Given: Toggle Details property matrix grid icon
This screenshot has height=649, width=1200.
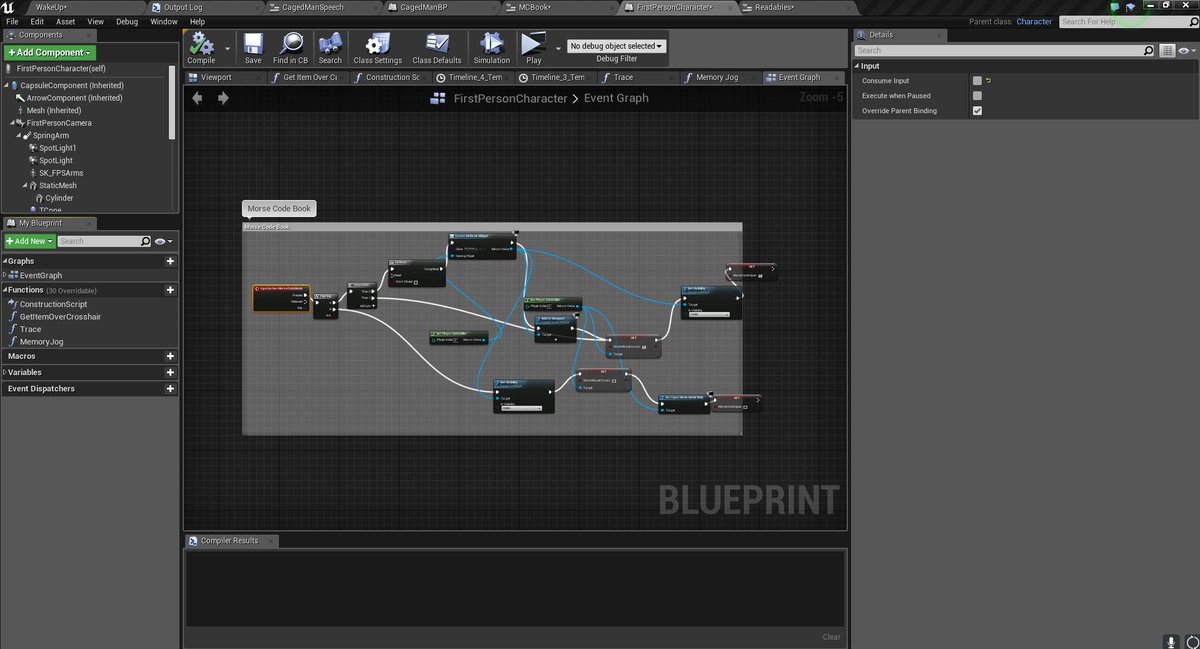Looking at the screenshot, I should [x=1167, y=50].
